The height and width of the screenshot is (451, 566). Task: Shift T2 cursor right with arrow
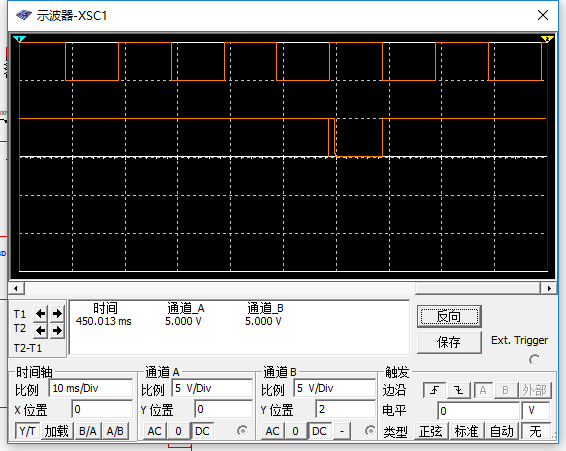click(57, 330)
